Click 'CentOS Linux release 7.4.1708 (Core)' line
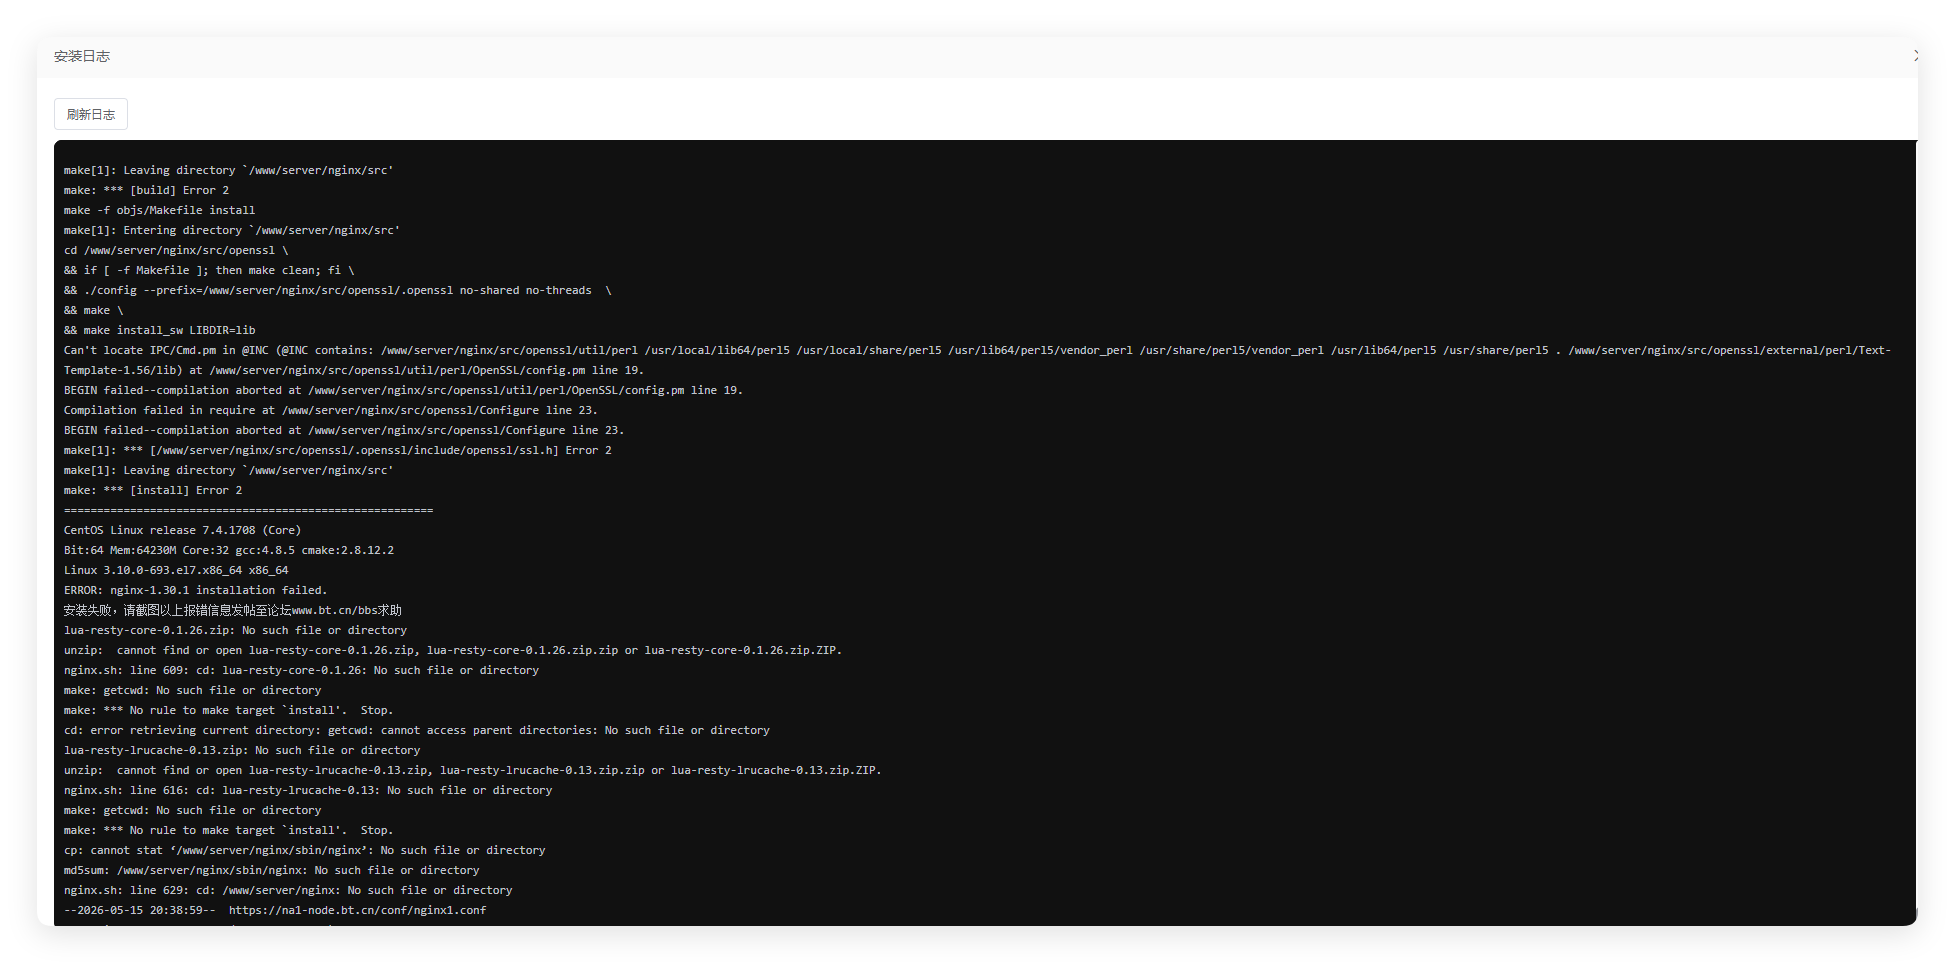Viewport: 1955px width, 963px height. [x=182, y=530]
